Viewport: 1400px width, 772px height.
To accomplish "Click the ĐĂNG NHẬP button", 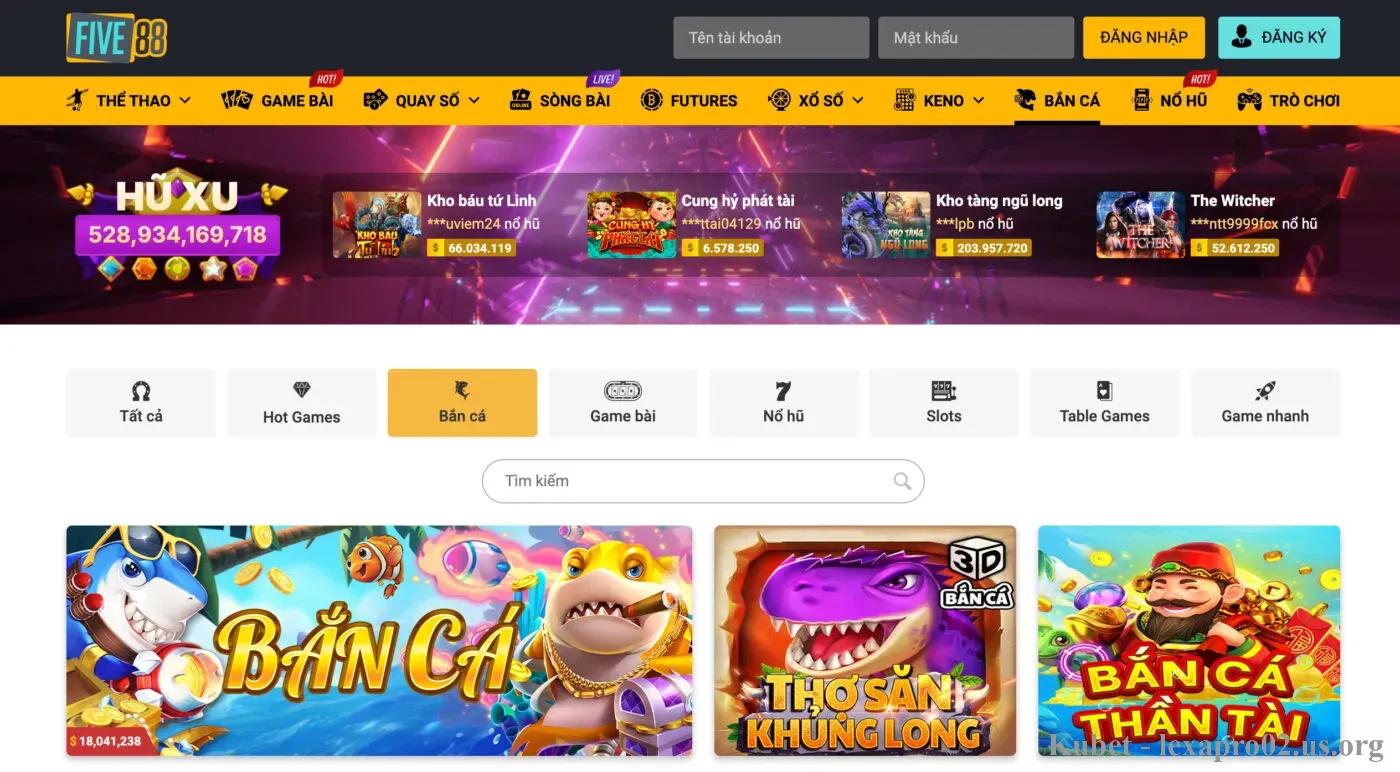I will (1144, 38).
